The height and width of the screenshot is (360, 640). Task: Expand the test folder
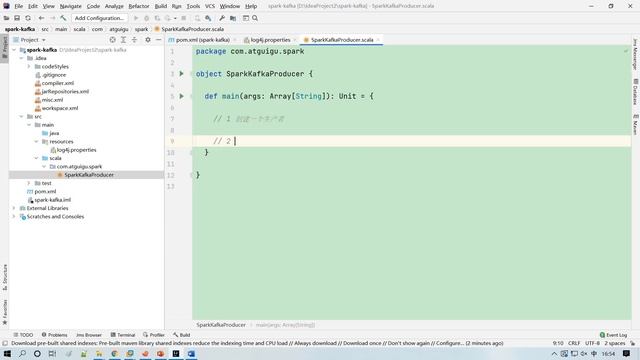29,183
